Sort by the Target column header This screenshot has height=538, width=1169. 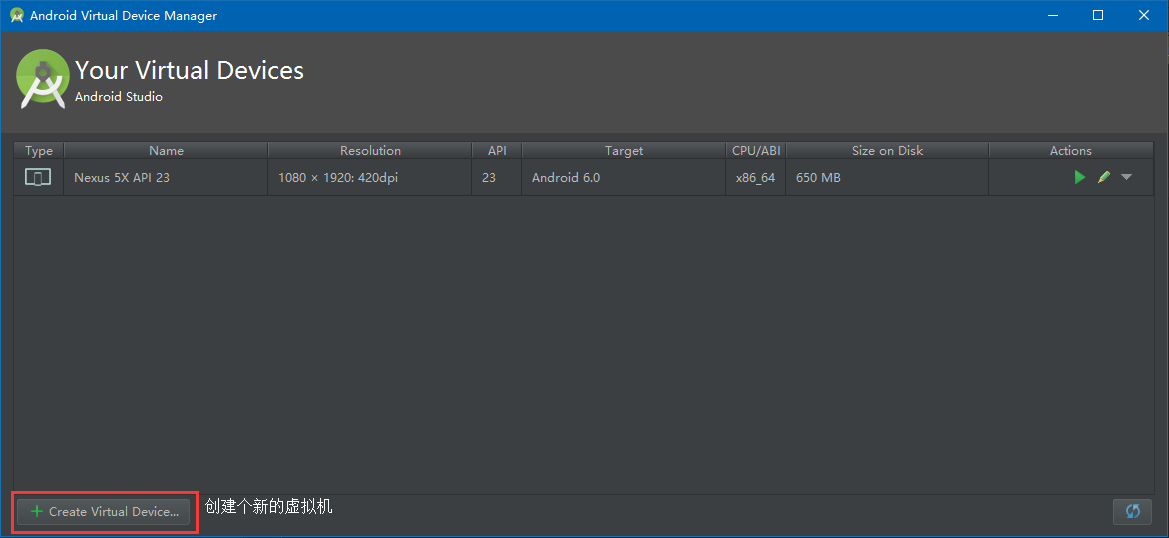tap(624, 151)
